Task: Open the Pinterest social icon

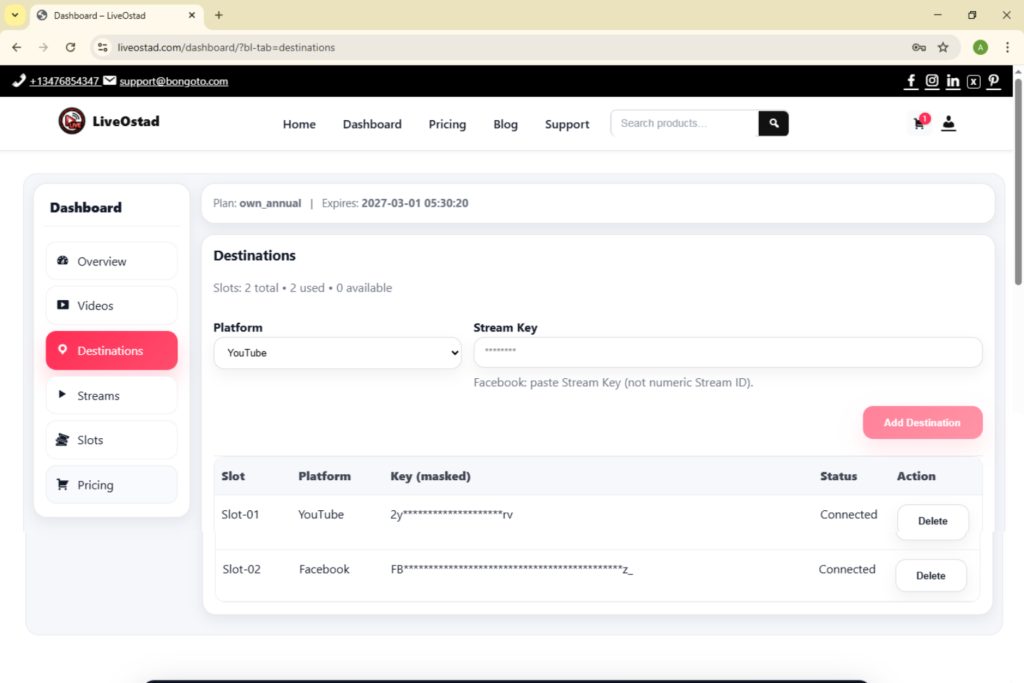Action: pyautogui.click(x=993, y=81)
